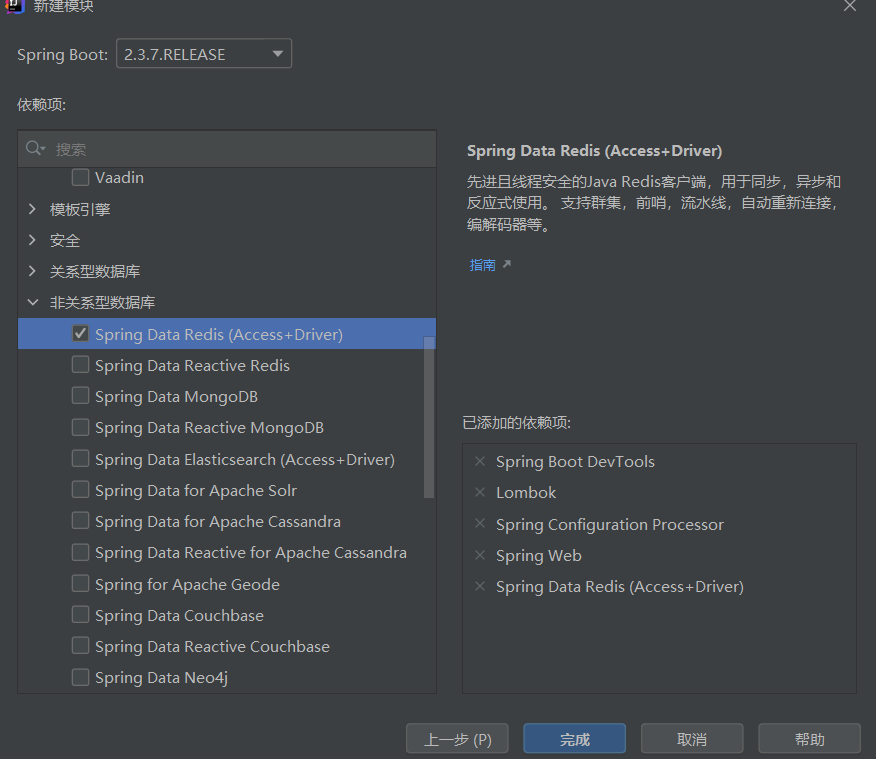Click 模板引擎 category label
Viewport: 876px width, 759px height.
[80, 209]
